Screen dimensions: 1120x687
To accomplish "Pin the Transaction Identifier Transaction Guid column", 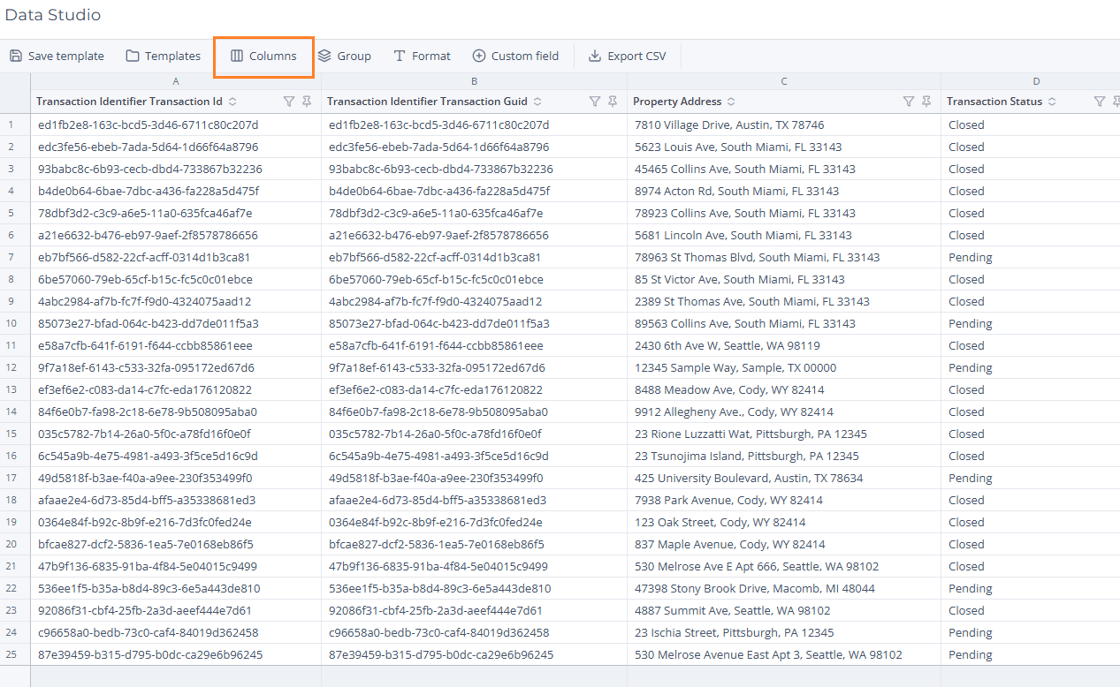I will click(x=612, y=101).
